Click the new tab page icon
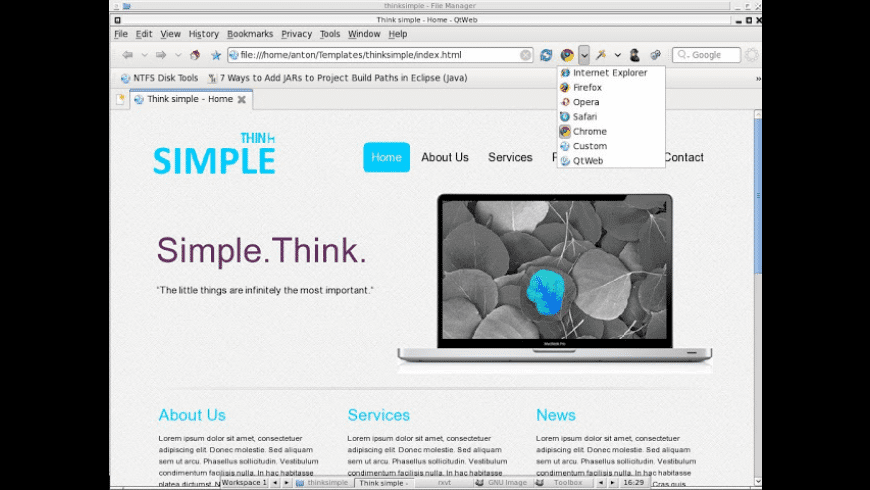 pos(120,99)
